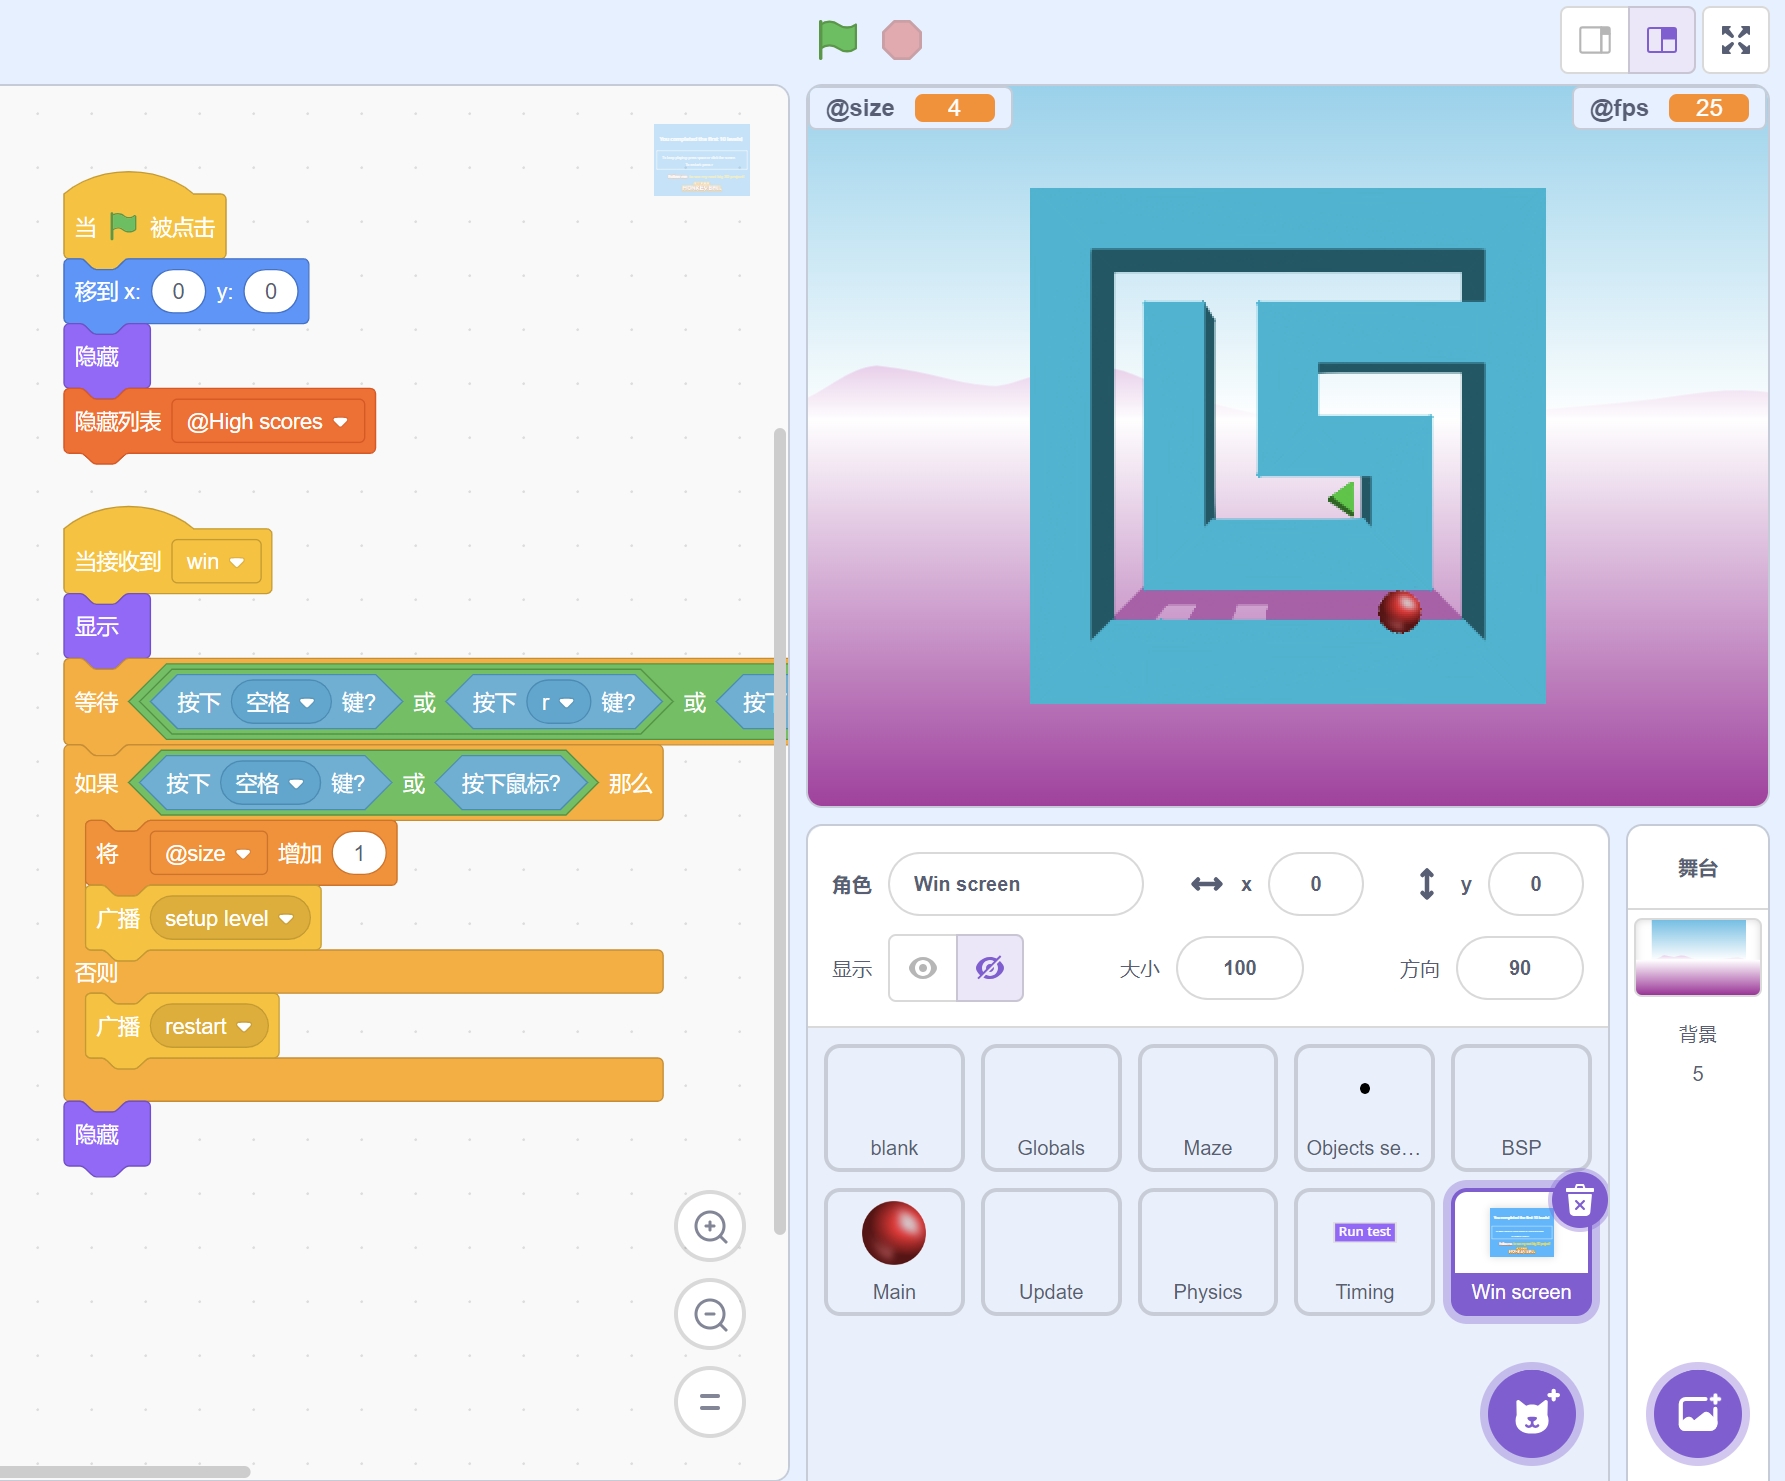Select the Timing sprite
This screenshot has height=1481, width=1785.
point(1364,1251)
